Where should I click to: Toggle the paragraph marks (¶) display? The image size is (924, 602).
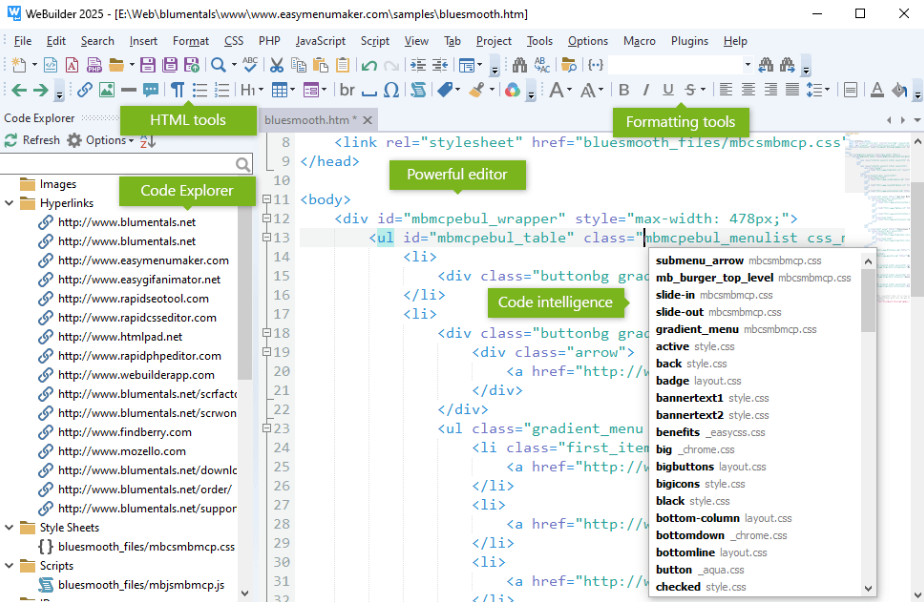coord(177,89)
